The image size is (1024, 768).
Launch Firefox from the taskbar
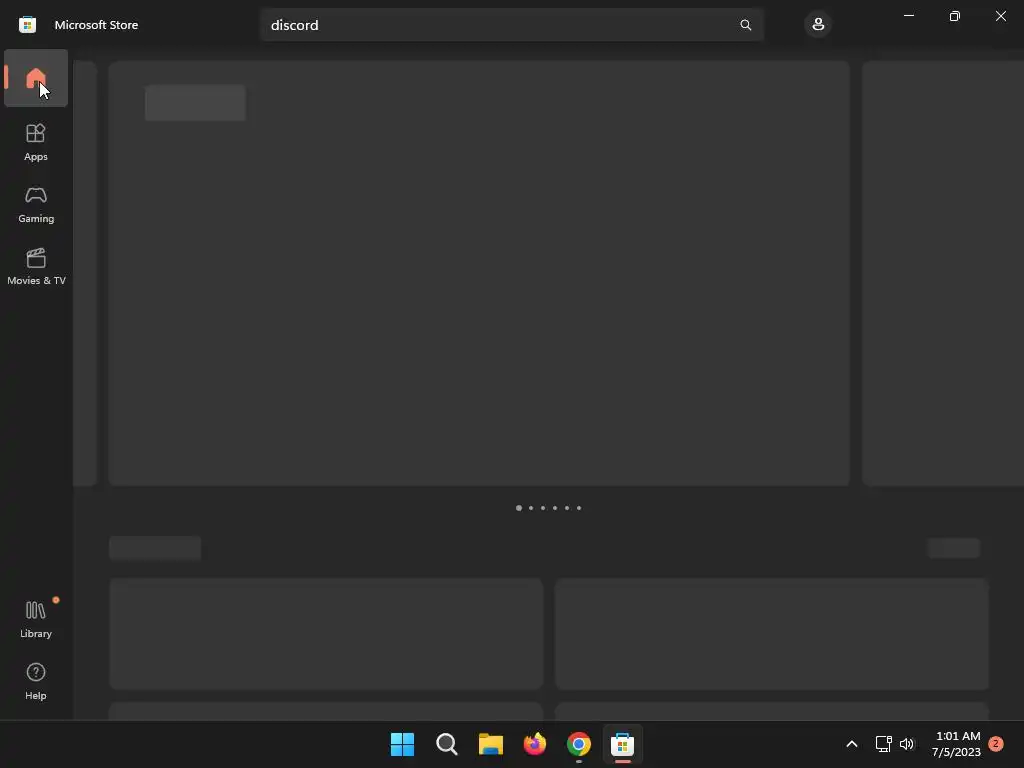[x=535, y=744]
